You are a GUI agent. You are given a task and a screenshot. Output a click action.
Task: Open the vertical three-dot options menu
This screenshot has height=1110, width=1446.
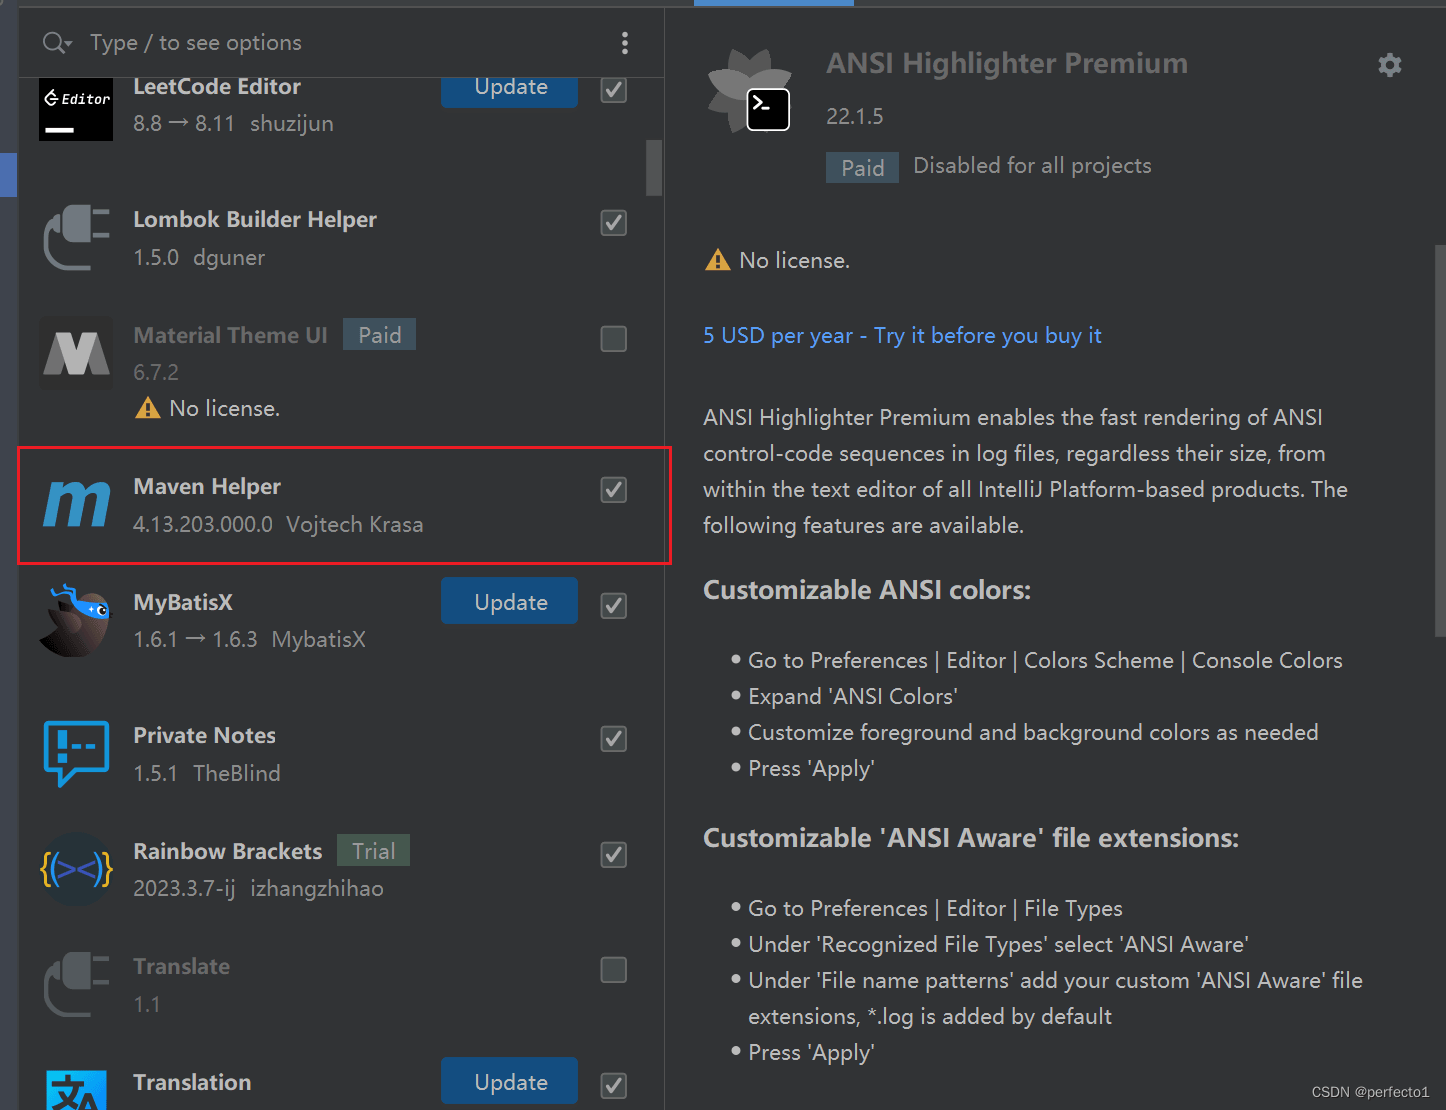(x=625, y=43)
